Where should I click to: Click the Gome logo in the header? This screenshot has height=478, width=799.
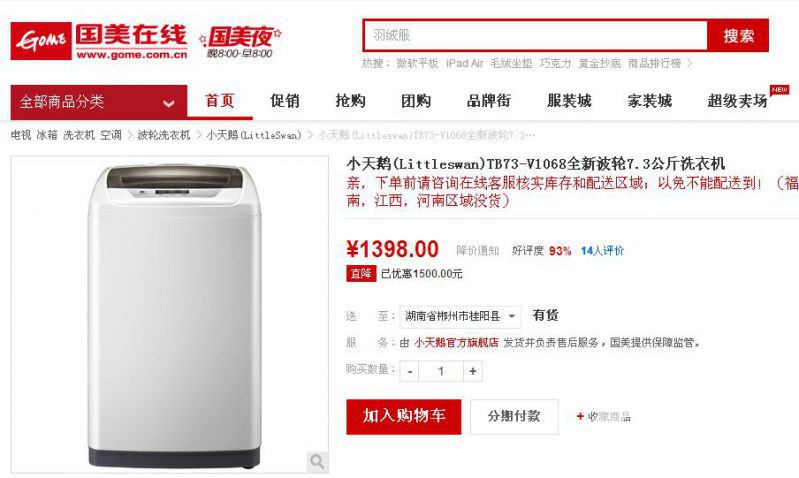(99, 41)
